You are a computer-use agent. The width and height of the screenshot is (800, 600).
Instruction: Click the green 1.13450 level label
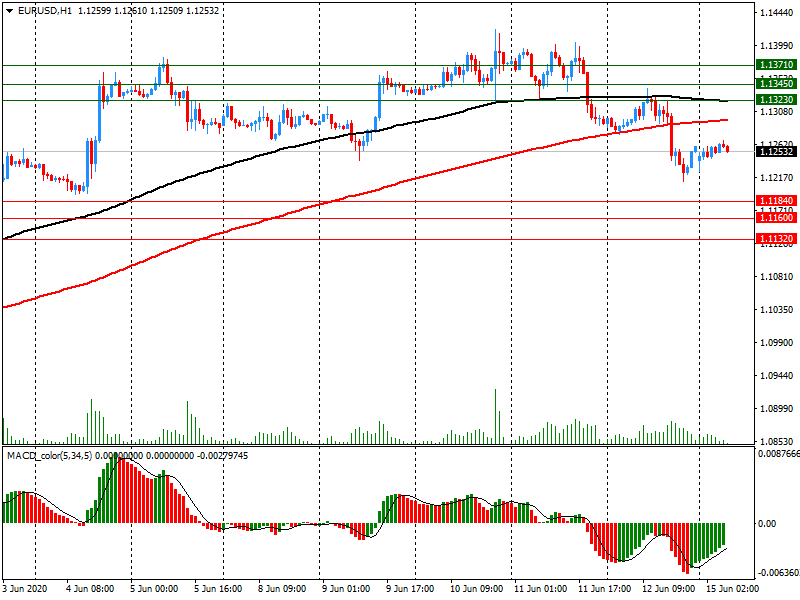coord(776,84)
